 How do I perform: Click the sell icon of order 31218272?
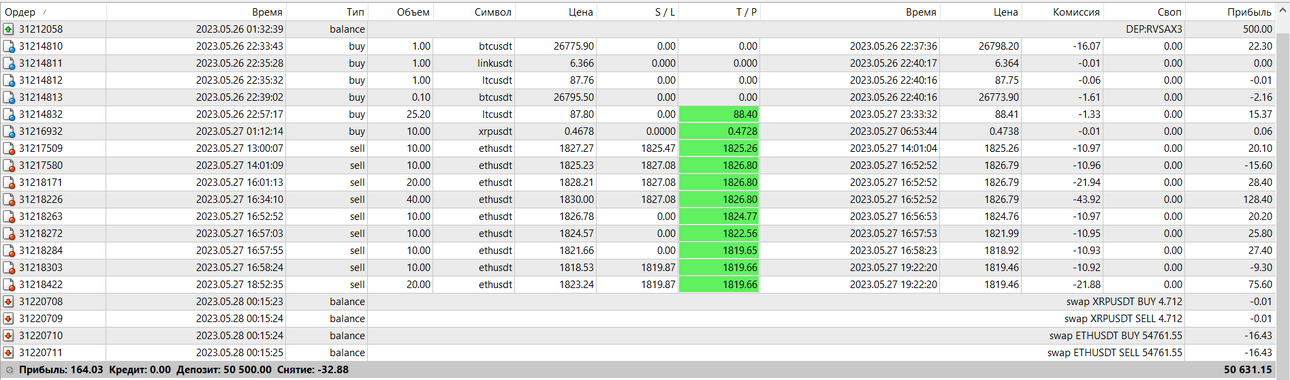pos(9,233)
